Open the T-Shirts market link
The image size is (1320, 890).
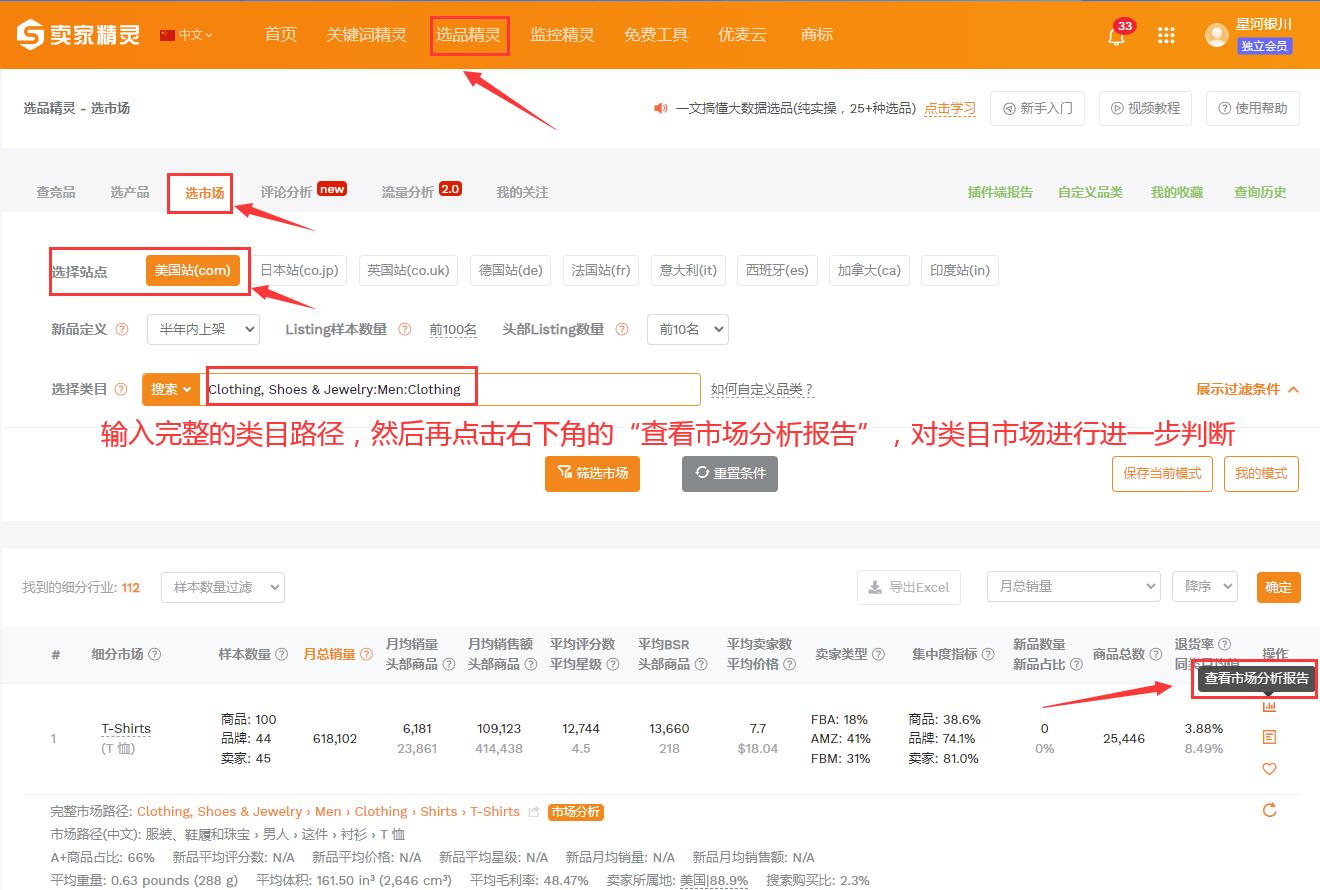(x=125, y=728)
